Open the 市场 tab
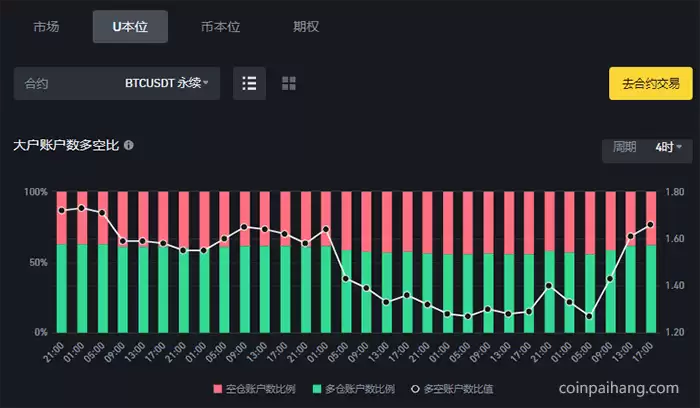This screenshot has height=408, width=700. click(46, 27)
